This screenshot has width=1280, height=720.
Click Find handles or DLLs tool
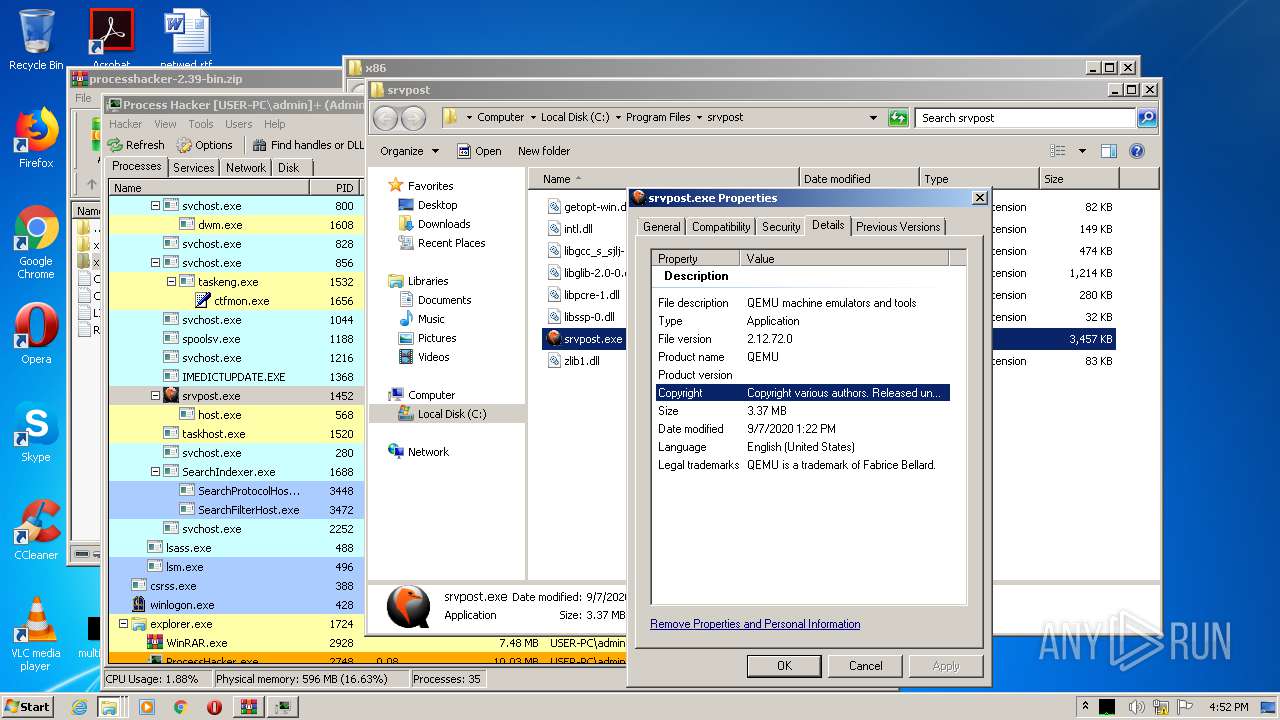coord(308,145)
